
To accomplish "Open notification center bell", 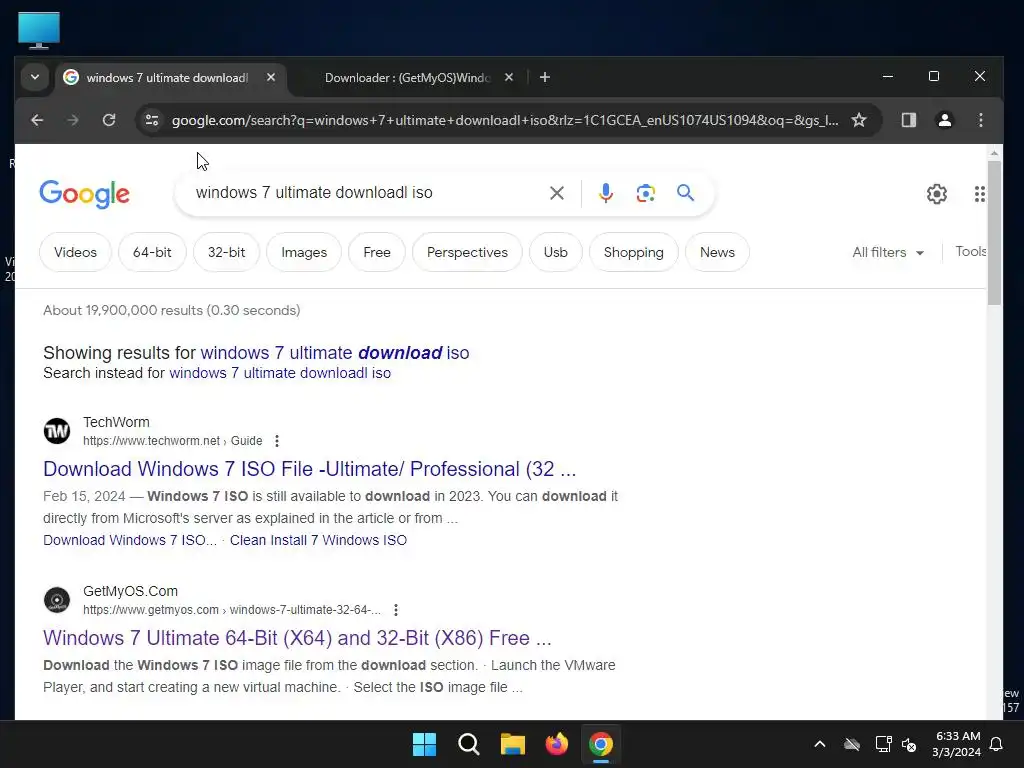I will coord(996,744).
